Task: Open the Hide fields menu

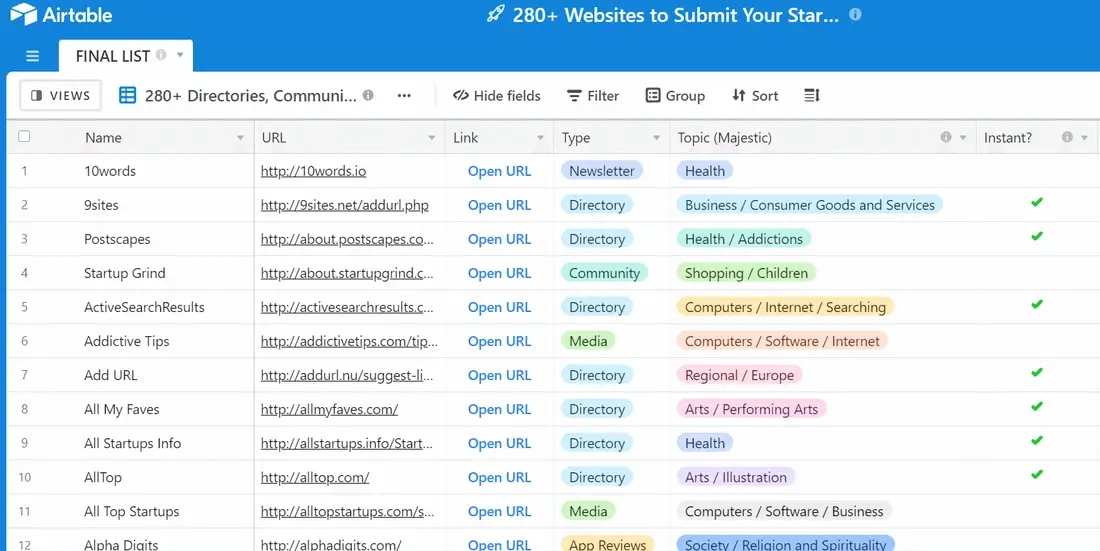Action: [497, 95]
